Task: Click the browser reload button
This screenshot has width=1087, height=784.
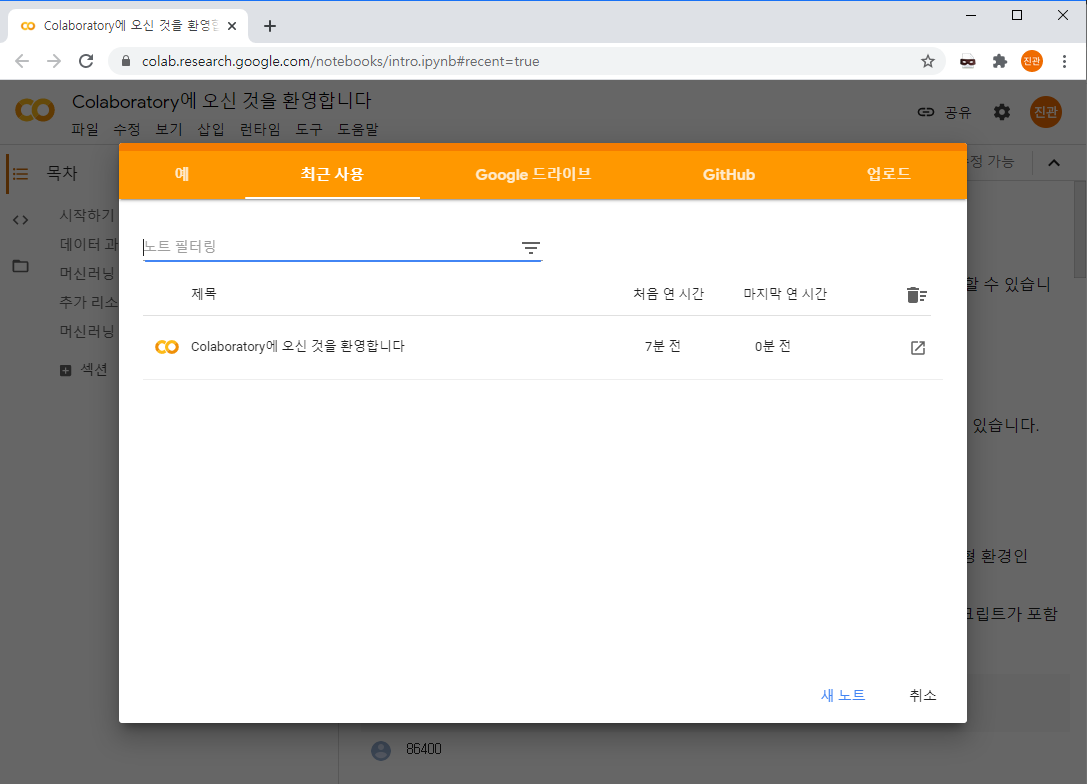Action: click(86, 61)
